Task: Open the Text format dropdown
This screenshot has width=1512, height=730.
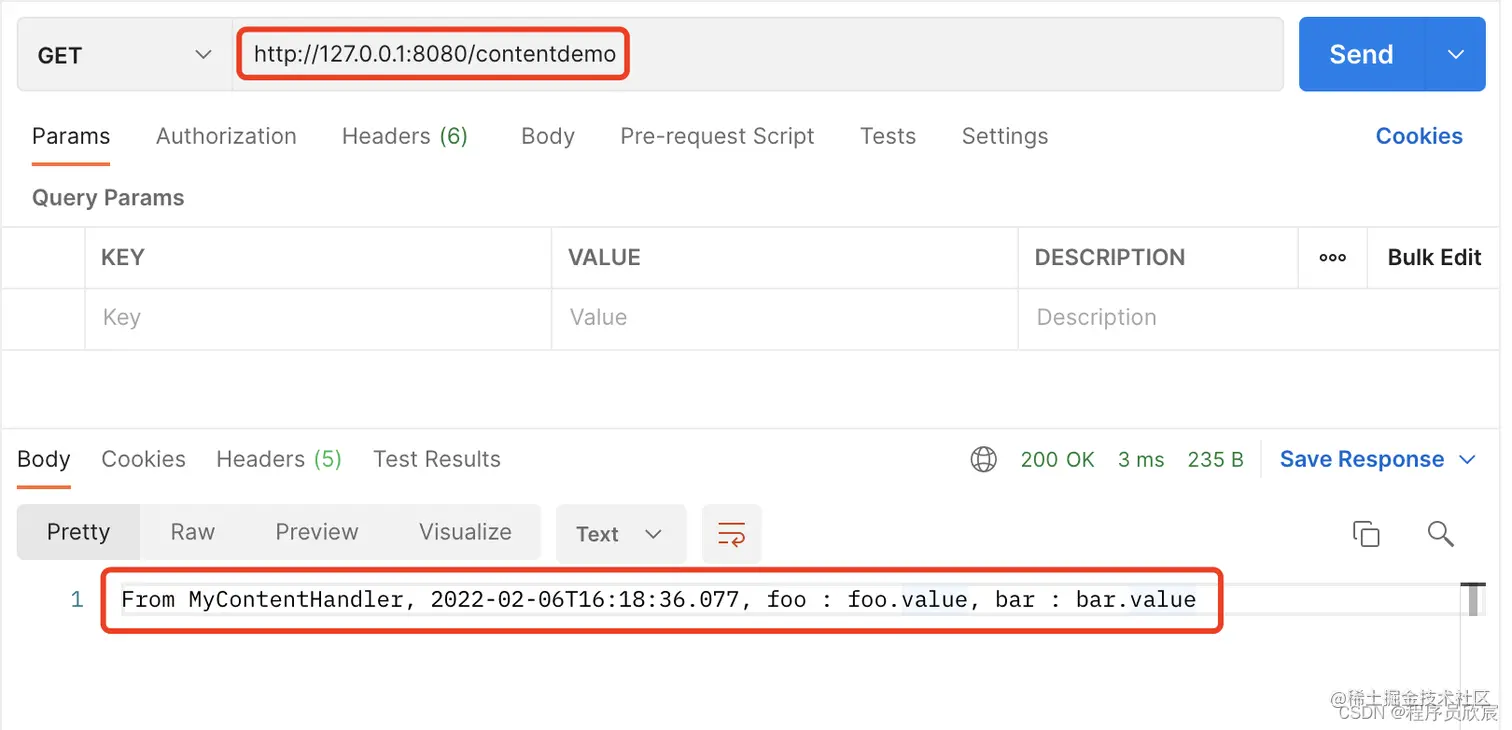Action: [x=620, y=534]
